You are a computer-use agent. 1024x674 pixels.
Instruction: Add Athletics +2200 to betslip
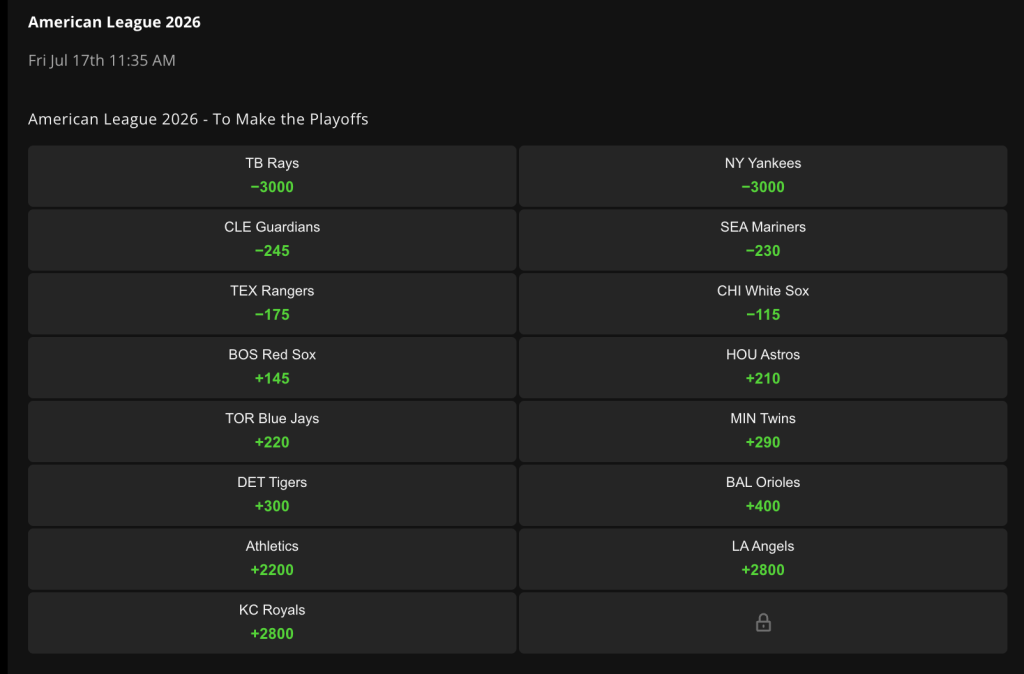272,560
